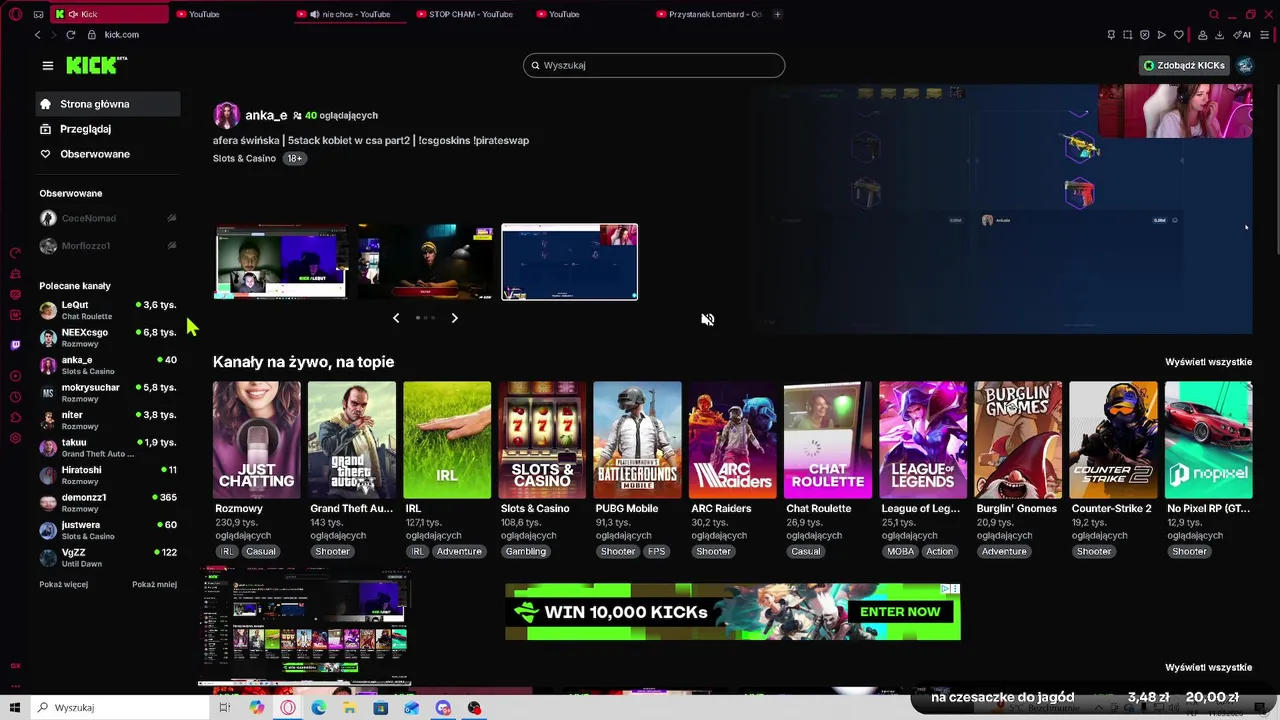Open Przeglądaj in the sidebar

pos(107,129)
